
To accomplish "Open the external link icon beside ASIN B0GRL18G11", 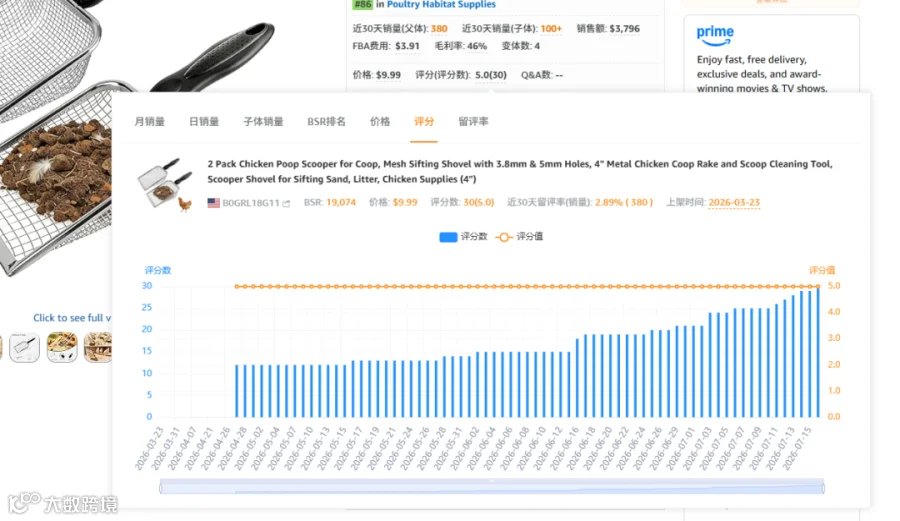I will pos(286,203).
